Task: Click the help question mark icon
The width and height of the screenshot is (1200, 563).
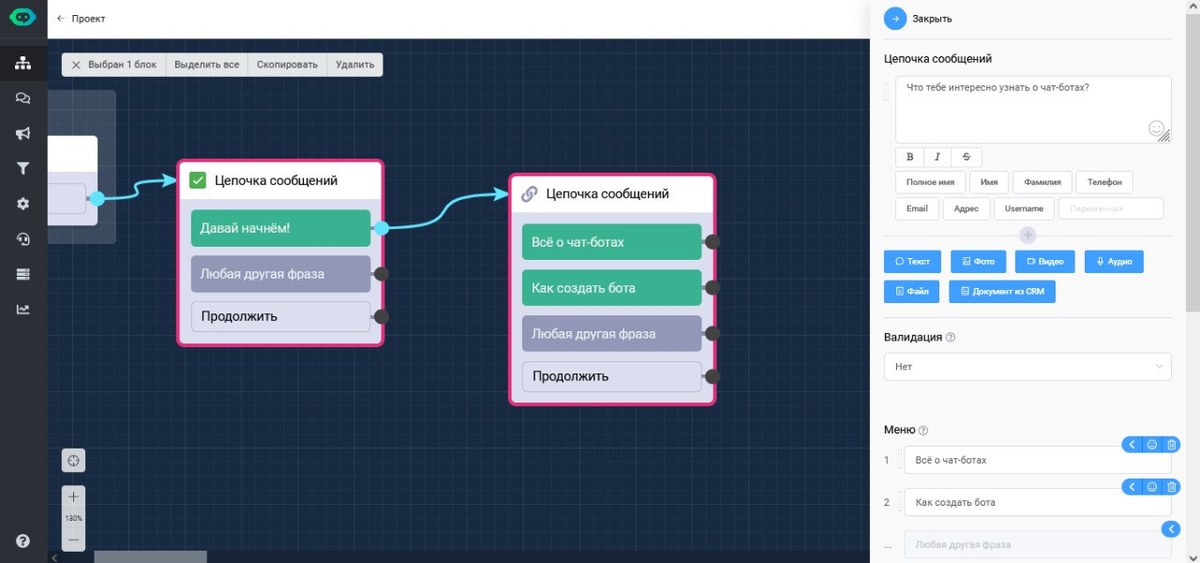Action: point(22,540)
